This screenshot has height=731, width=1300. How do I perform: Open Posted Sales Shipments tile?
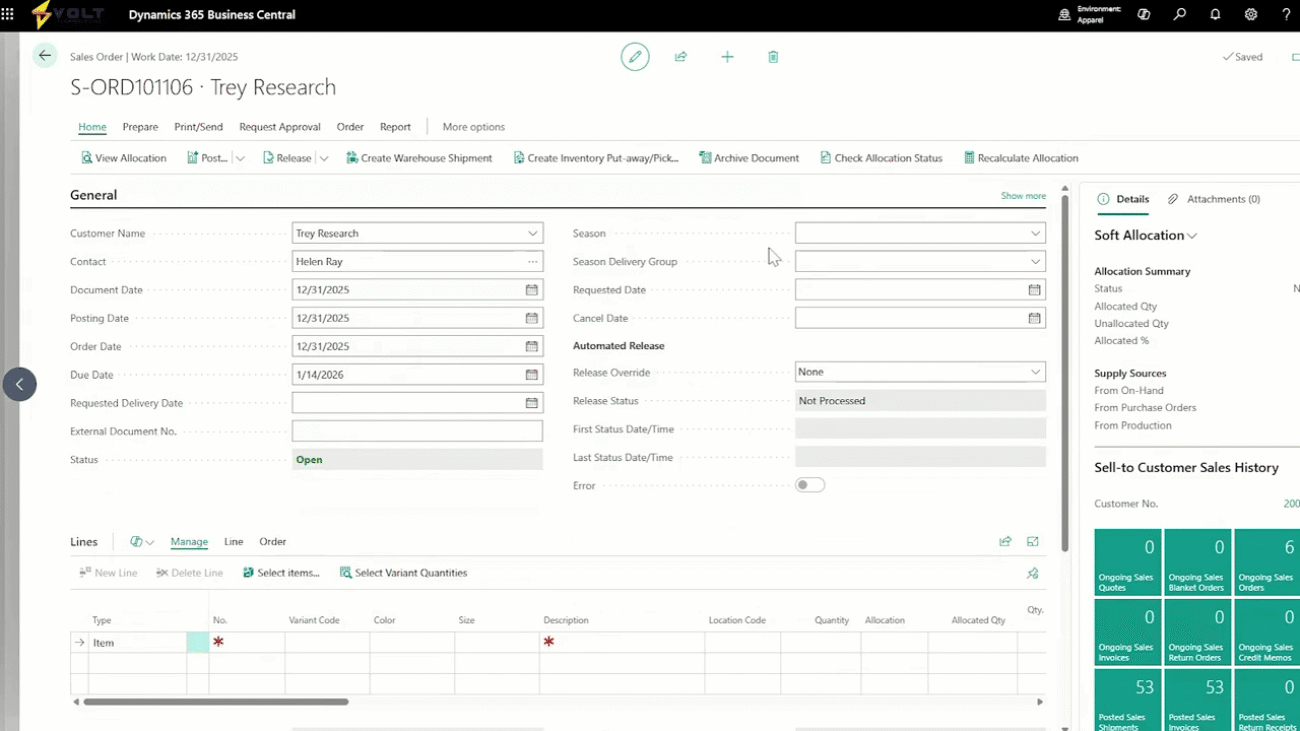pos(1128,700)
